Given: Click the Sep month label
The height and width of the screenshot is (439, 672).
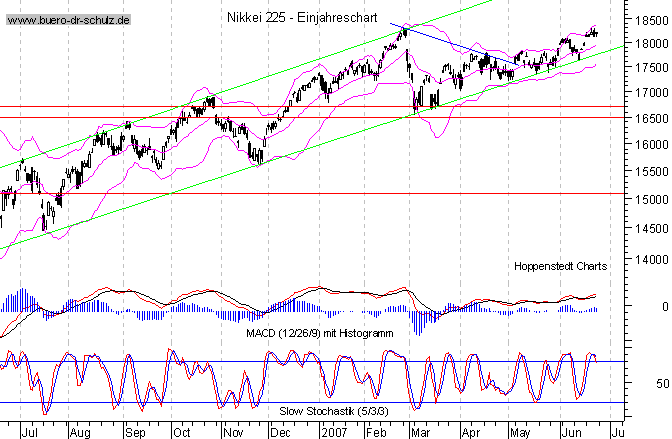Looking at the screenshot, I should tap(135, 432).
